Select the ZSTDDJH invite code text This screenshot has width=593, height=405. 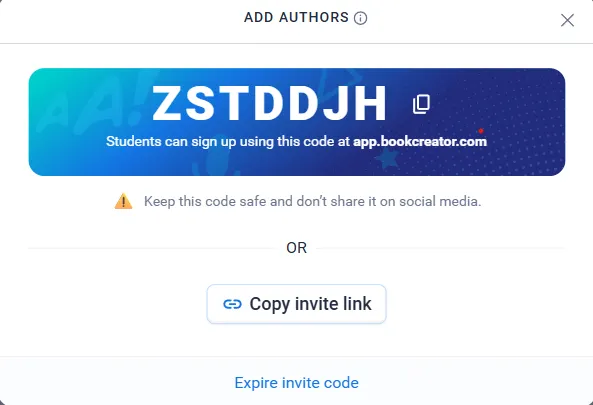[269, 103]
